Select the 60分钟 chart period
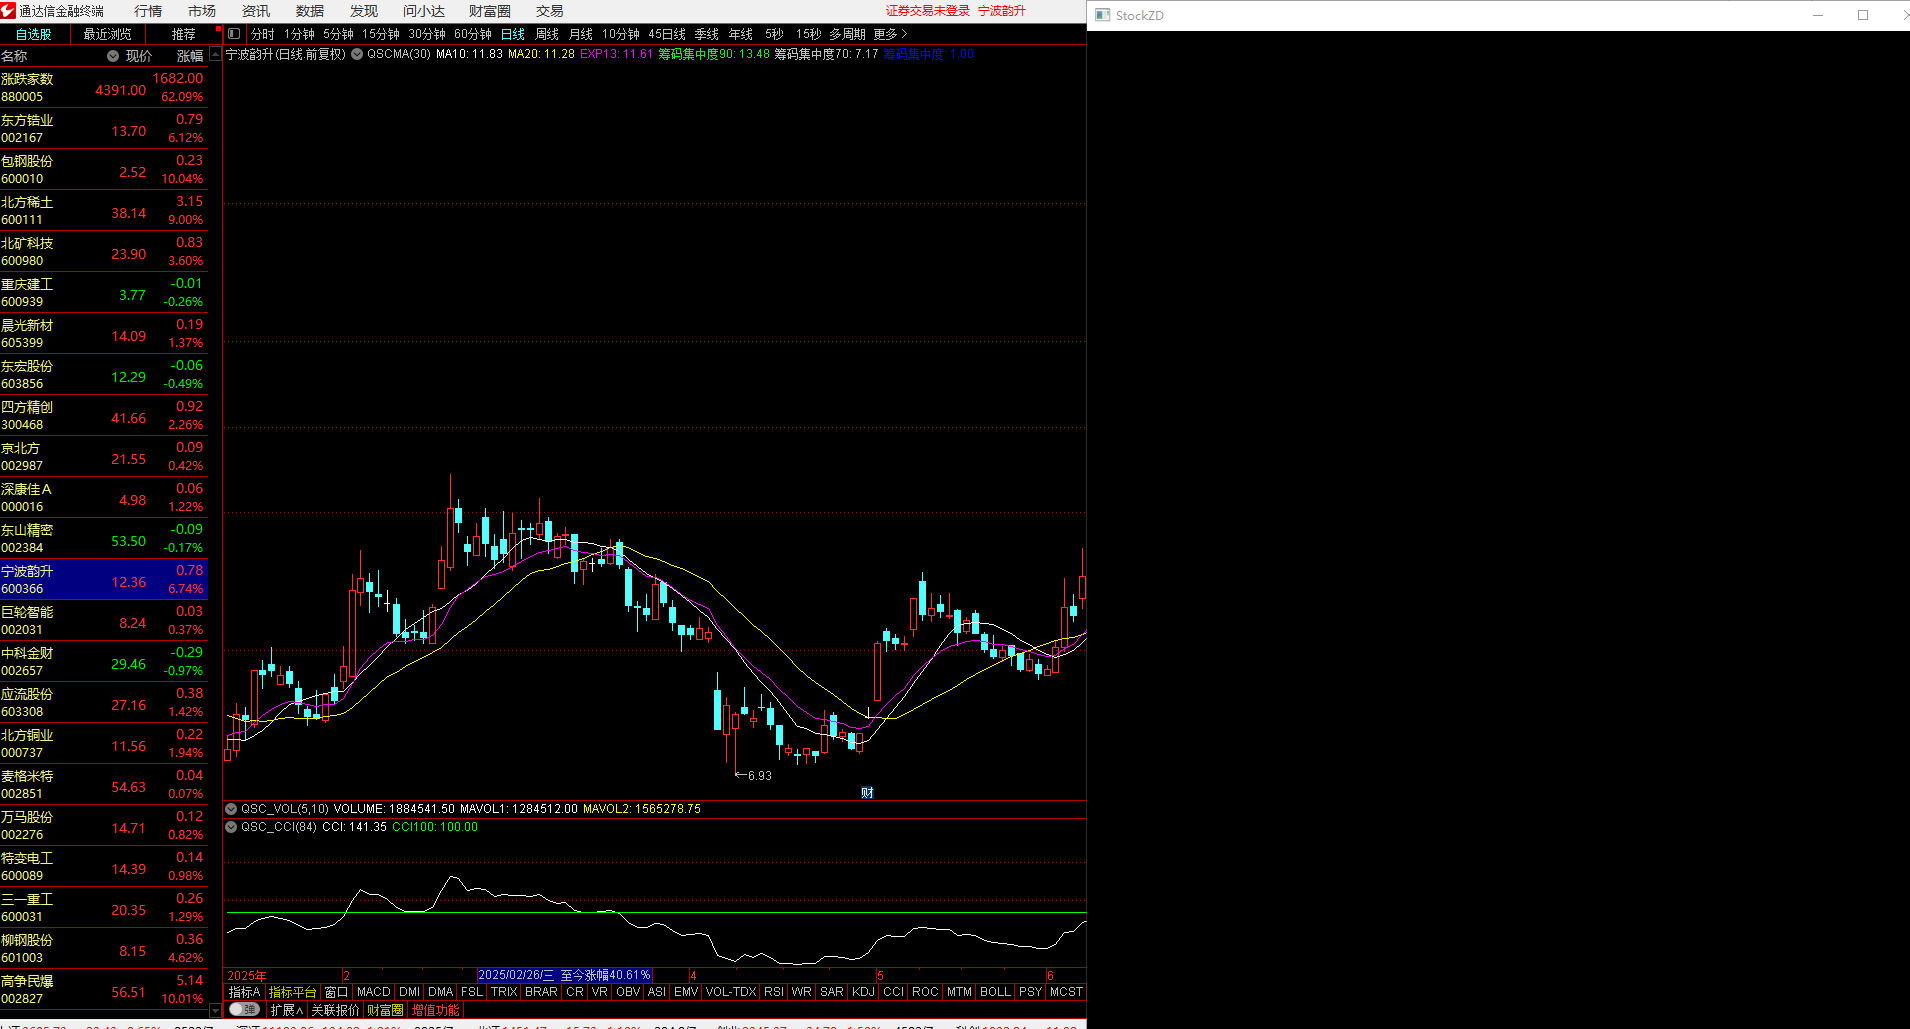 [473, 34]
